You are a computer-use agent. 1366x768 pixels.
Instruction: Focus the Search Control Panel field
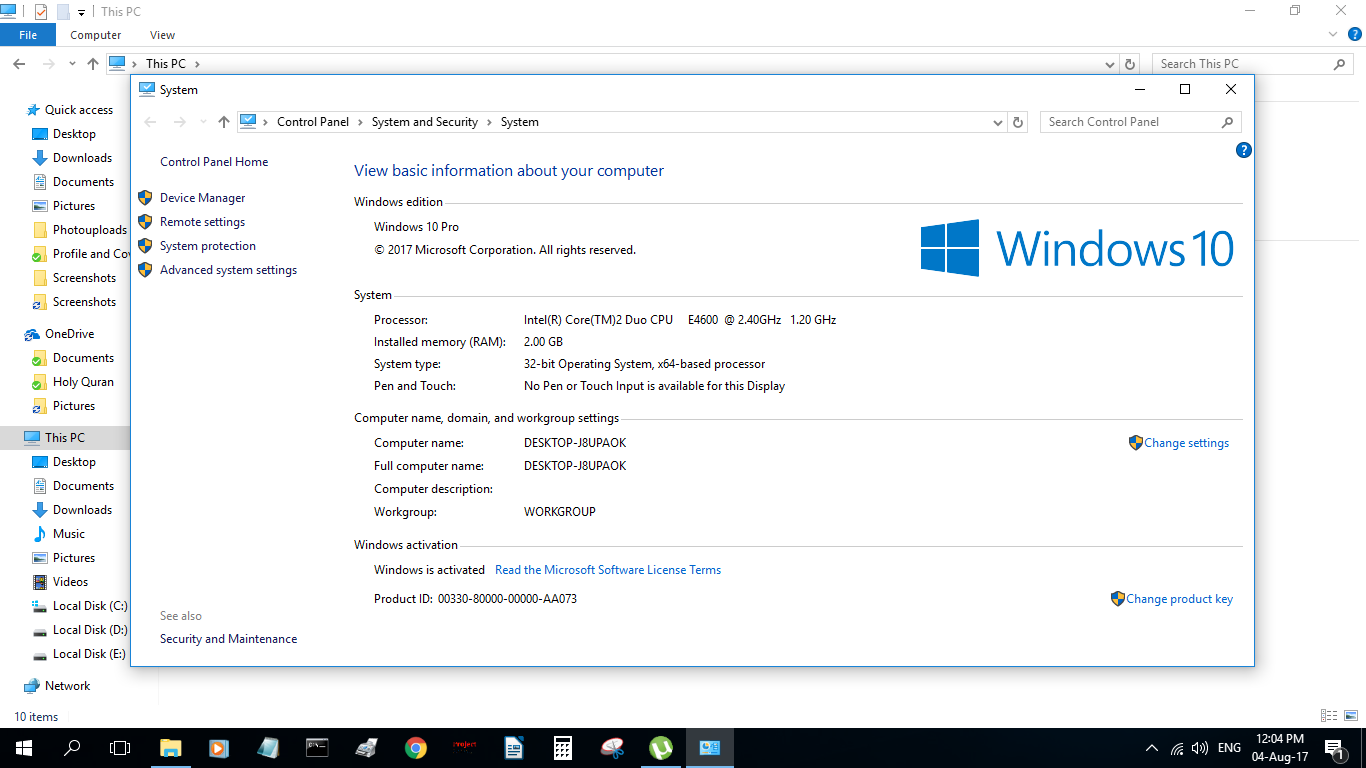[x=1141, y=122]
